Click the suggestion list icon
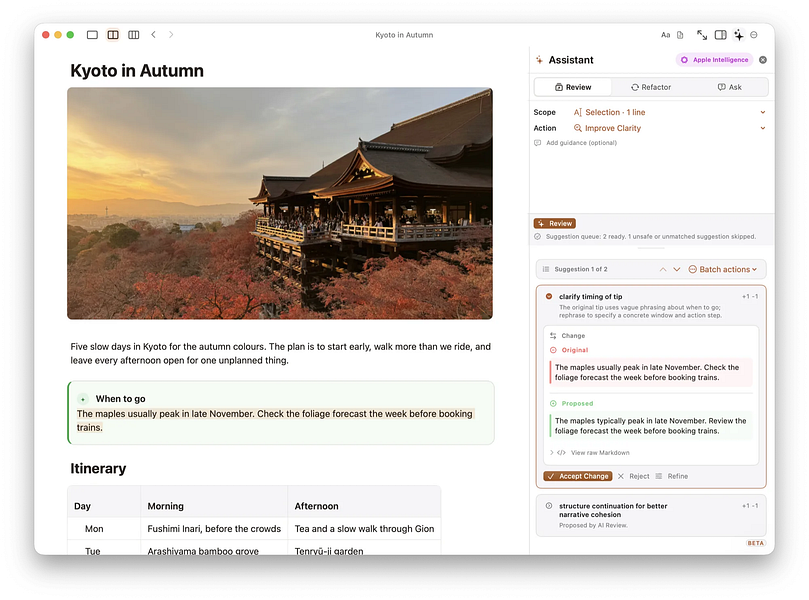The width and height of the screenshot is (809, 600). click(546, 269)
